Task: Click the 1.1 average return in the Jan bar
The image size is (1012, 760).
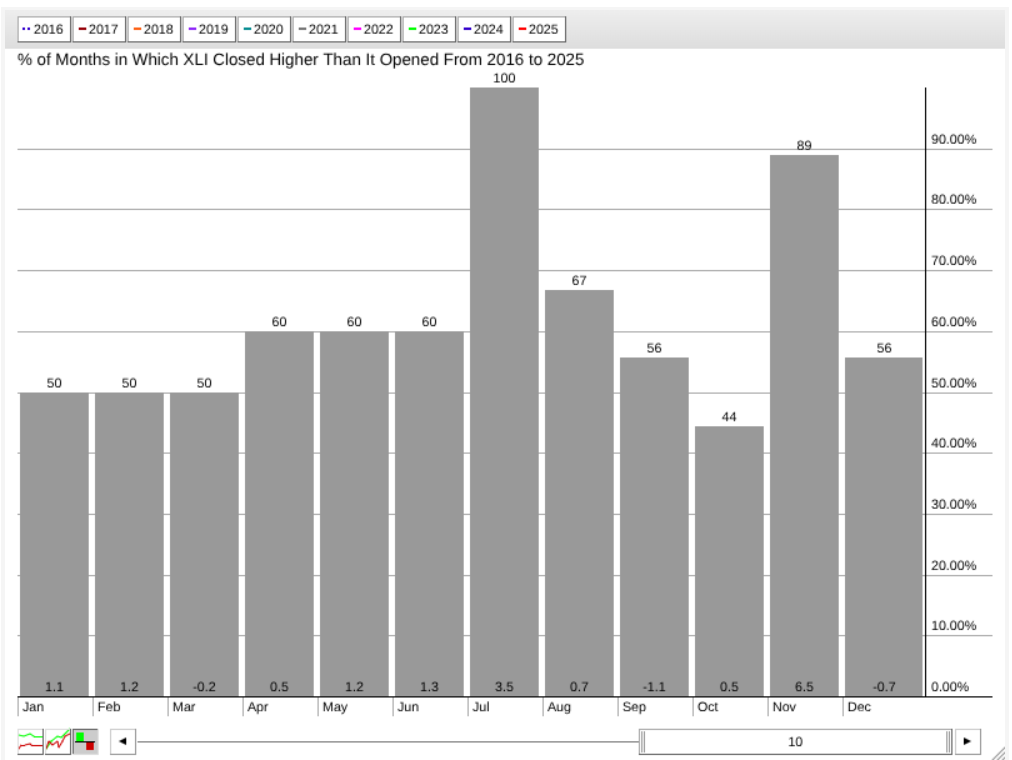Action: pyautogui.click(x=54, y=686)
